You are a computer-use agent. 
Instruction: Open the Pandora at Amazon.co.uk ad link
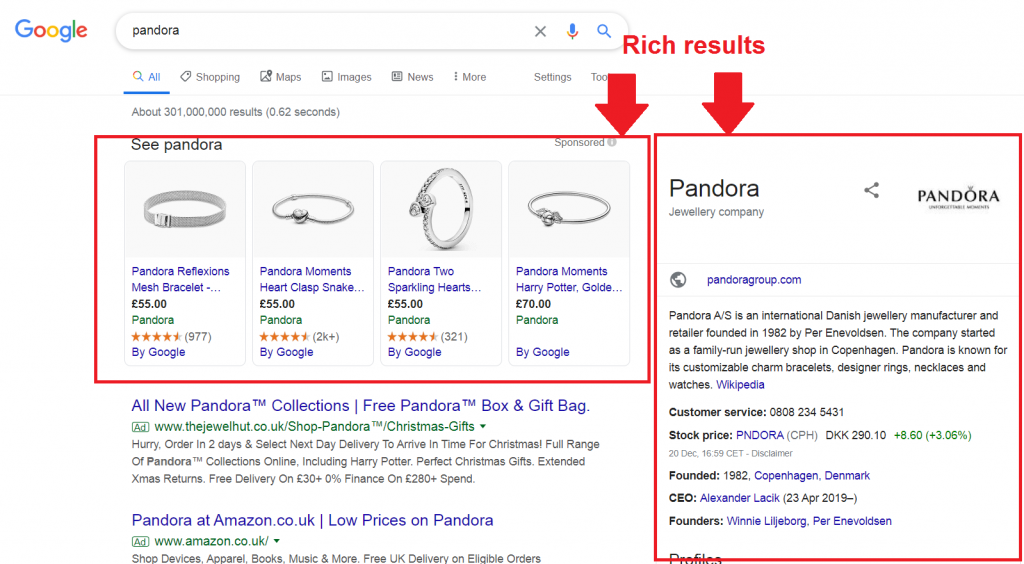coord(312,520)
